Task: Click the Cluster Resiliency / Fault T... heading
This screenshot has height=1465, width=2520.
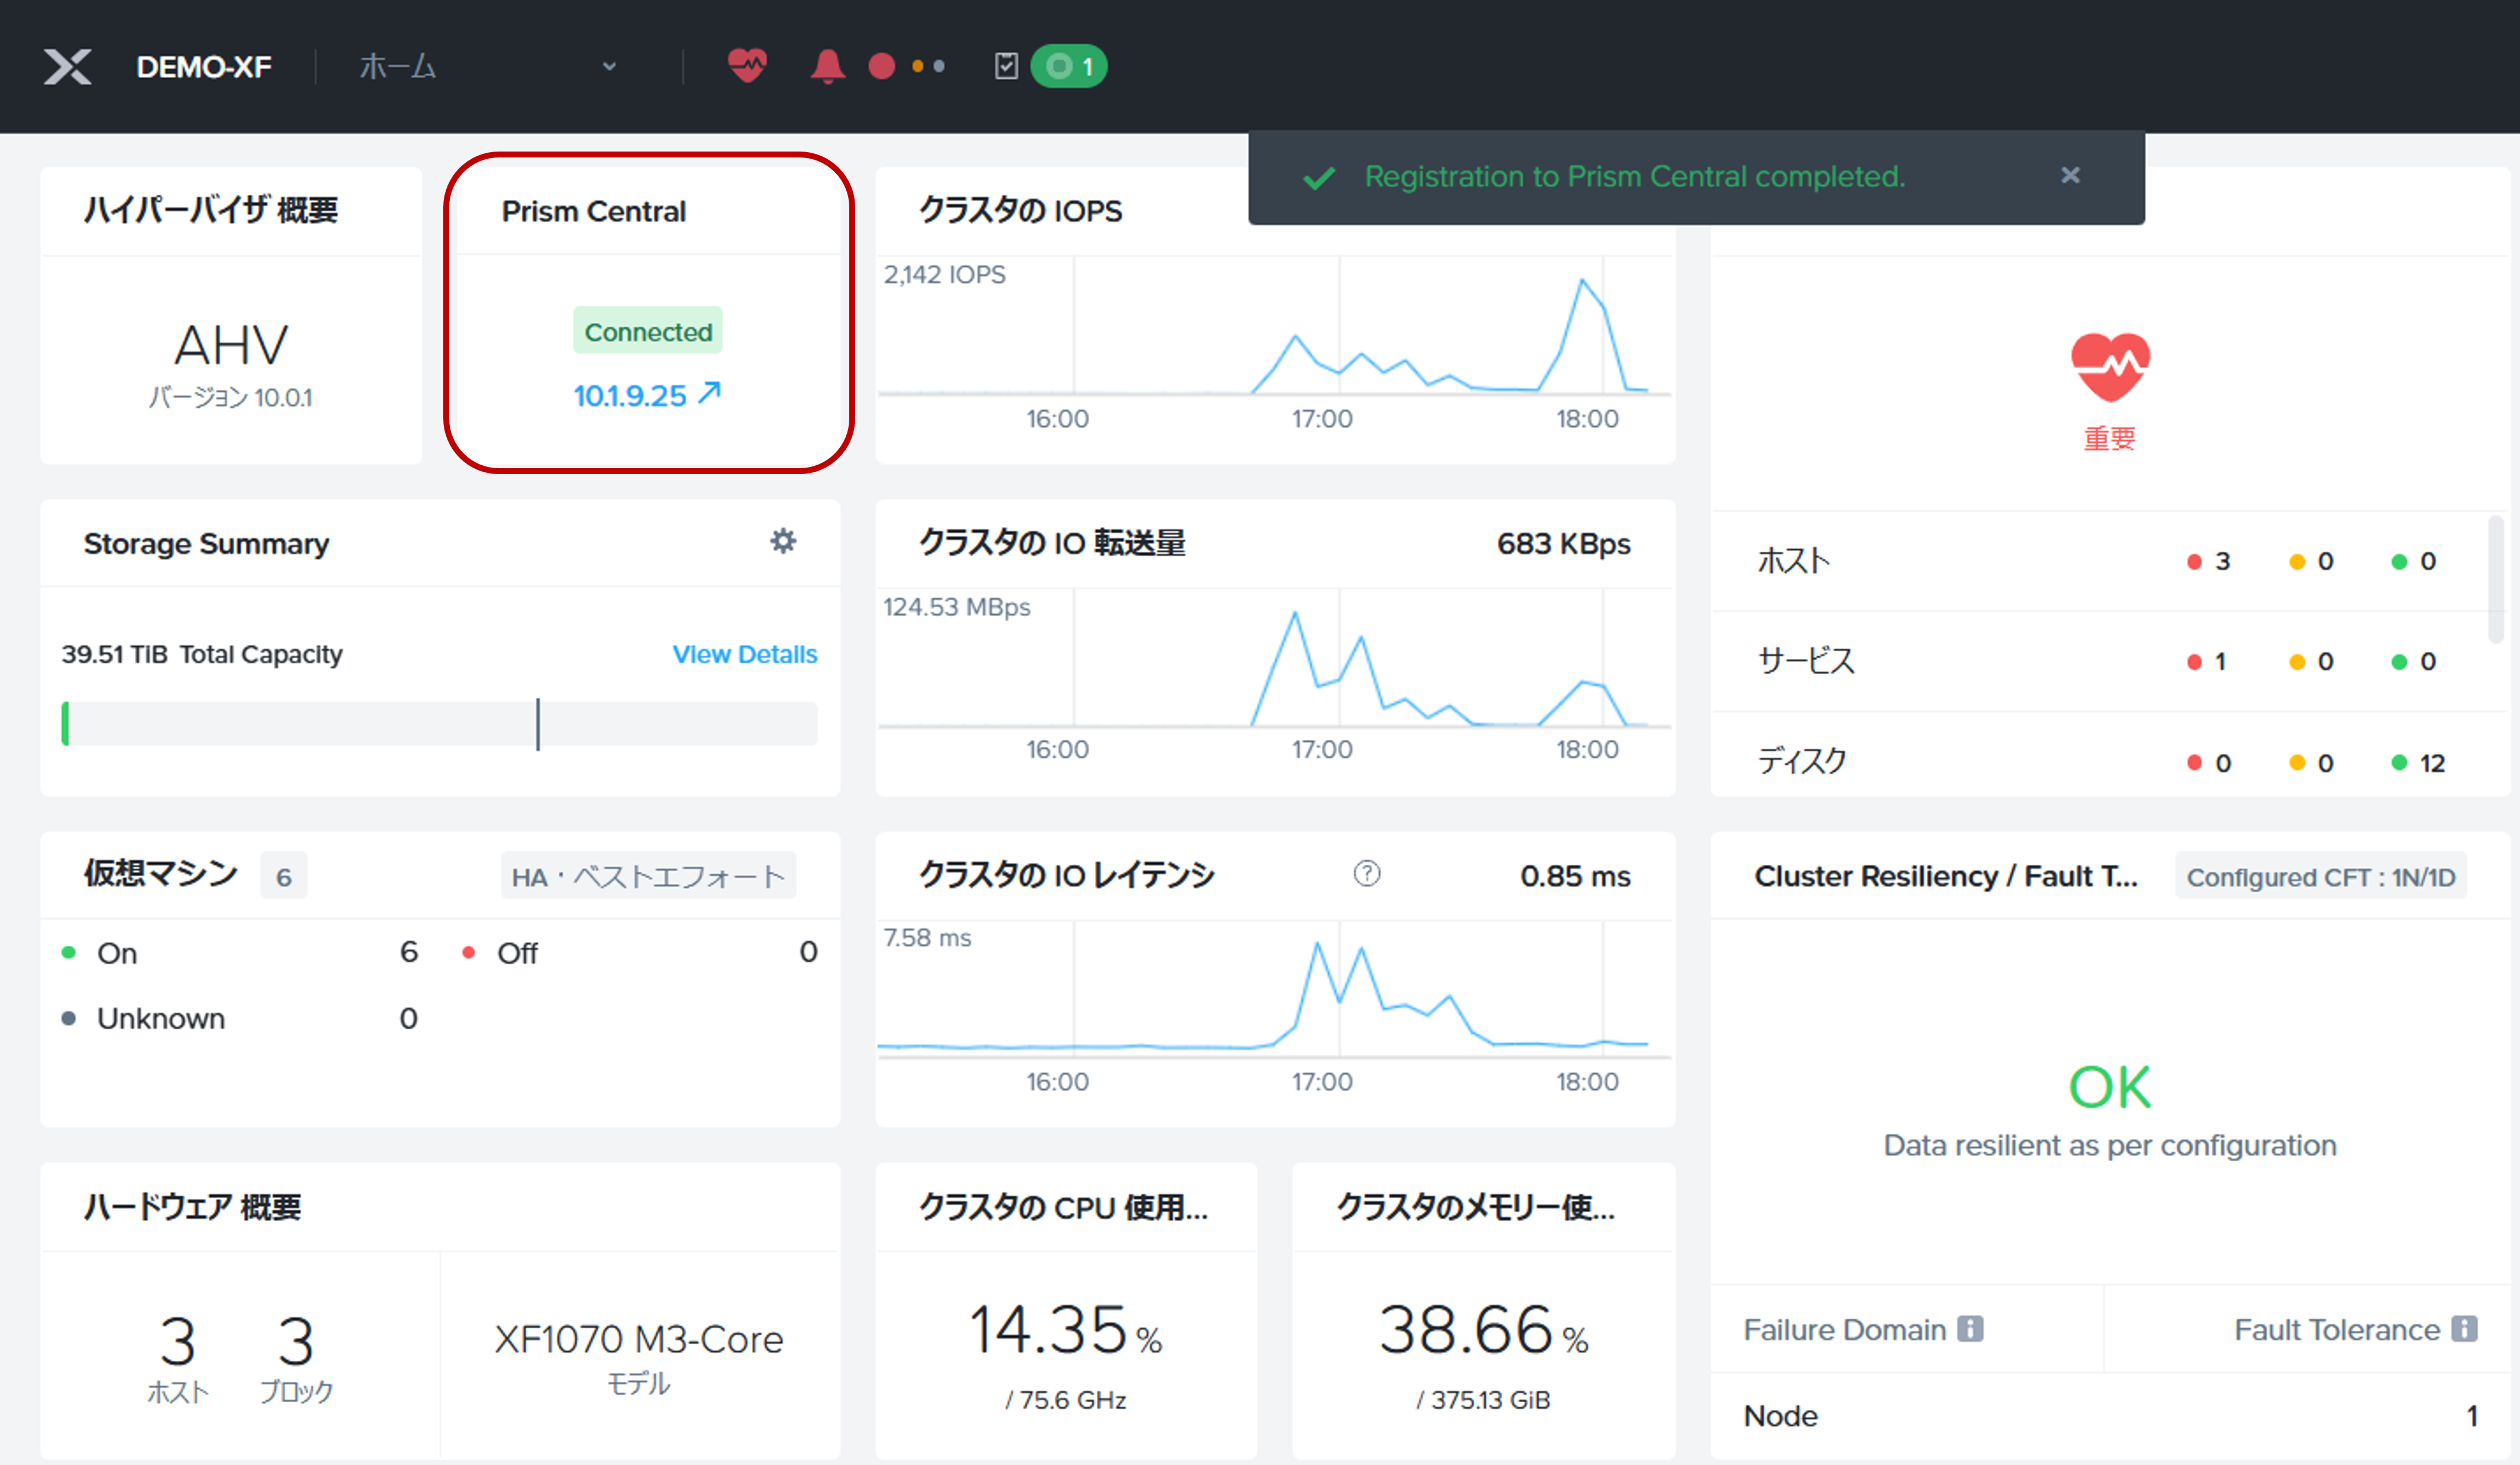Action: pyautogui.click(x=1946, y=876)
